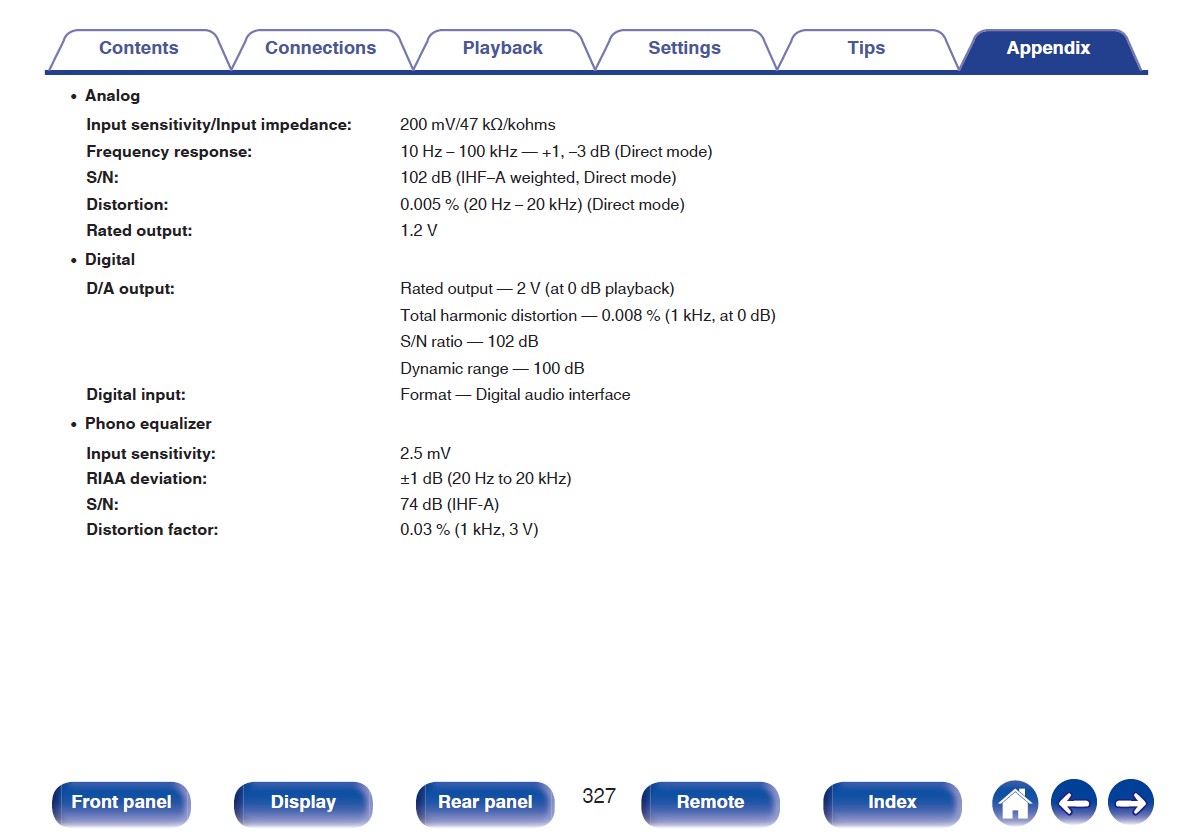Click the '74 dB (IHF-A)' value

450,505
